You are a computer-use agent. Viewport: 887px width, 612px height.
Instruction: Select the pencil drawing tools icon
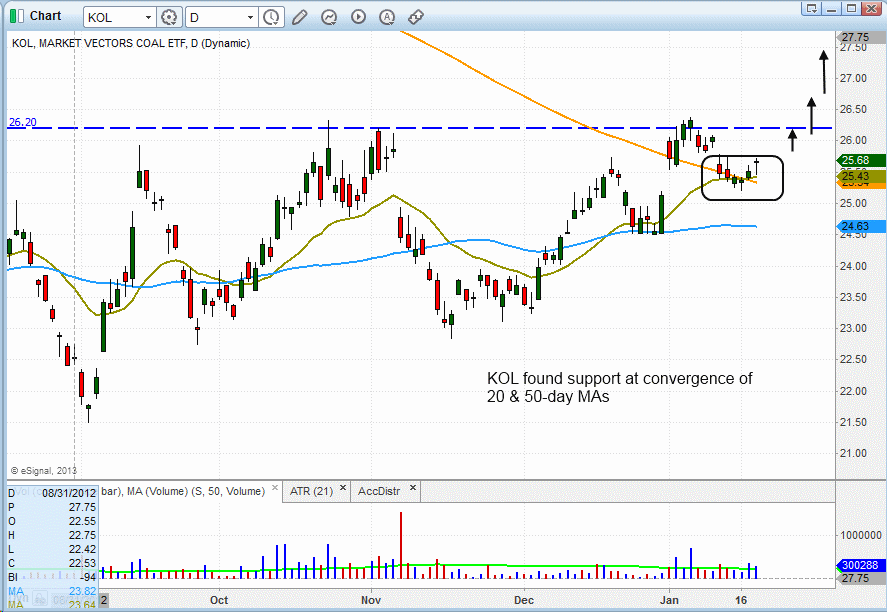coord(300,17)
